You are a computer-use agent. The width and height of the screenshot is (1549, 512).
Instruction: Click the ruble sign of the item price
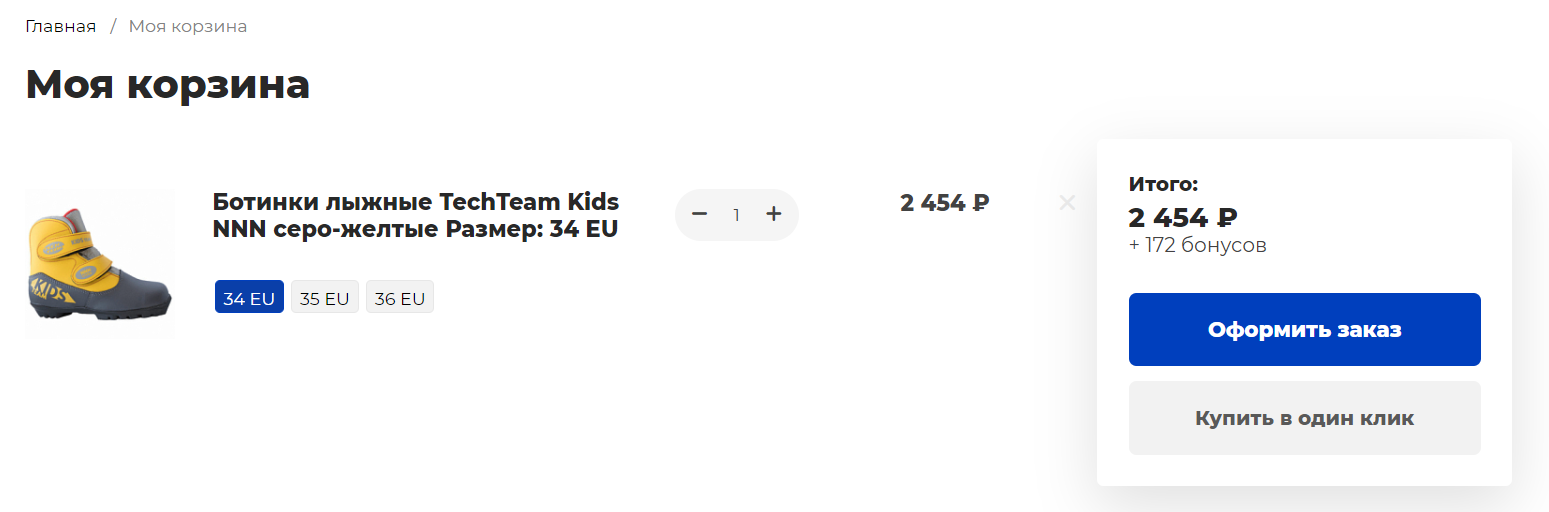[981, 203]
